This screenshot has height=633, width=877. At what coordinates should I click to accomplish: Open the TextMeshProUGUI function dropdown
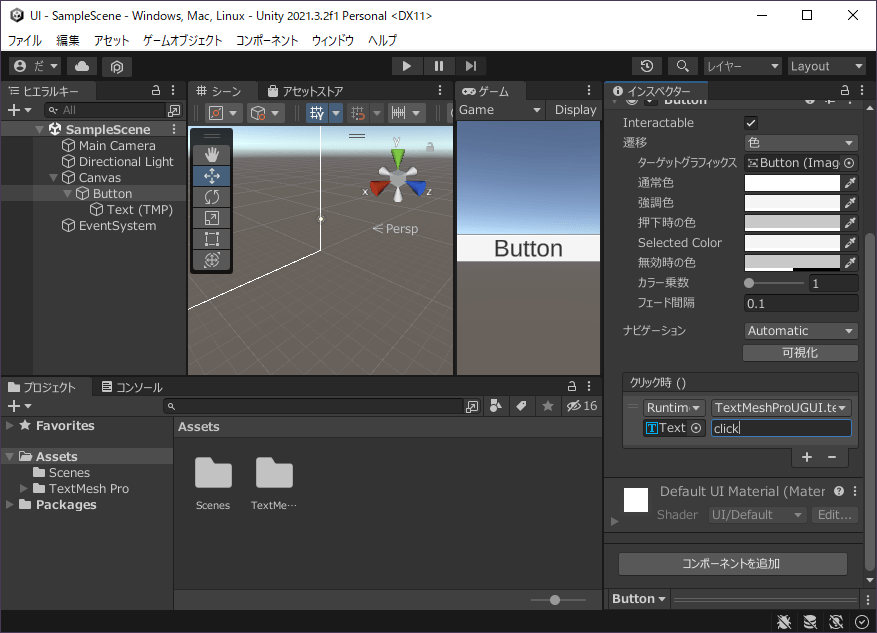[x=781, y=408]
